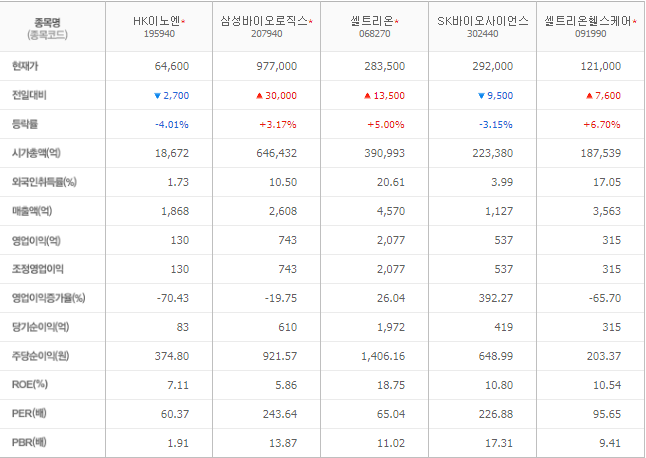Click the +5.00% change rate

point(386,124)
